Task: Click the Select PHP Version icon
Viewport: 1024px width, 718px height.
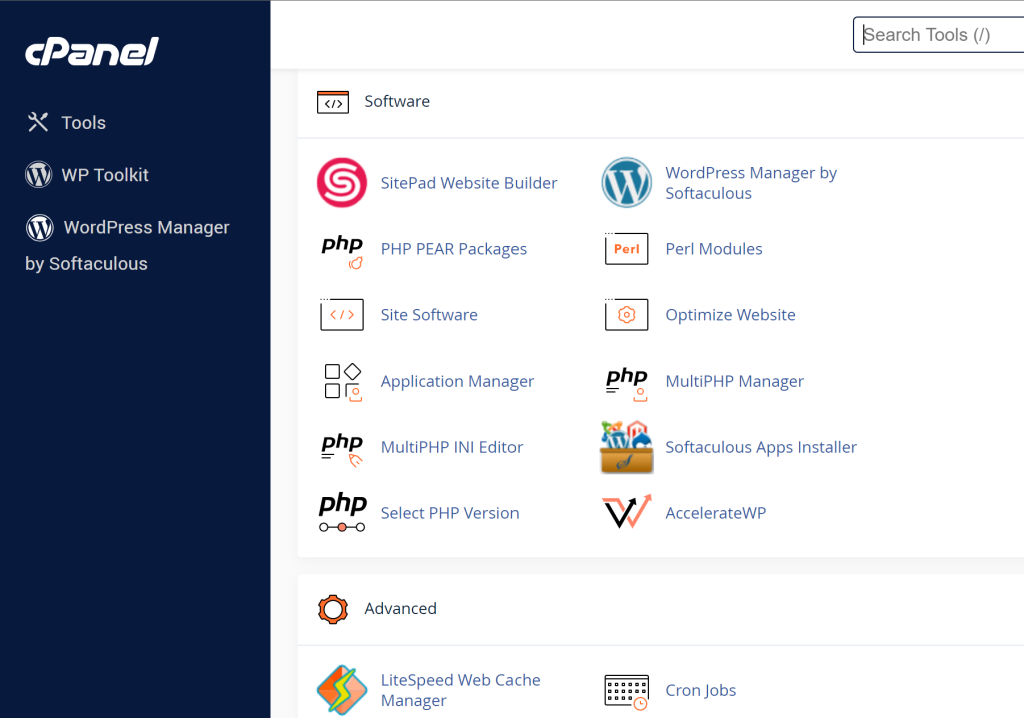Action: (x=342, y=512)
